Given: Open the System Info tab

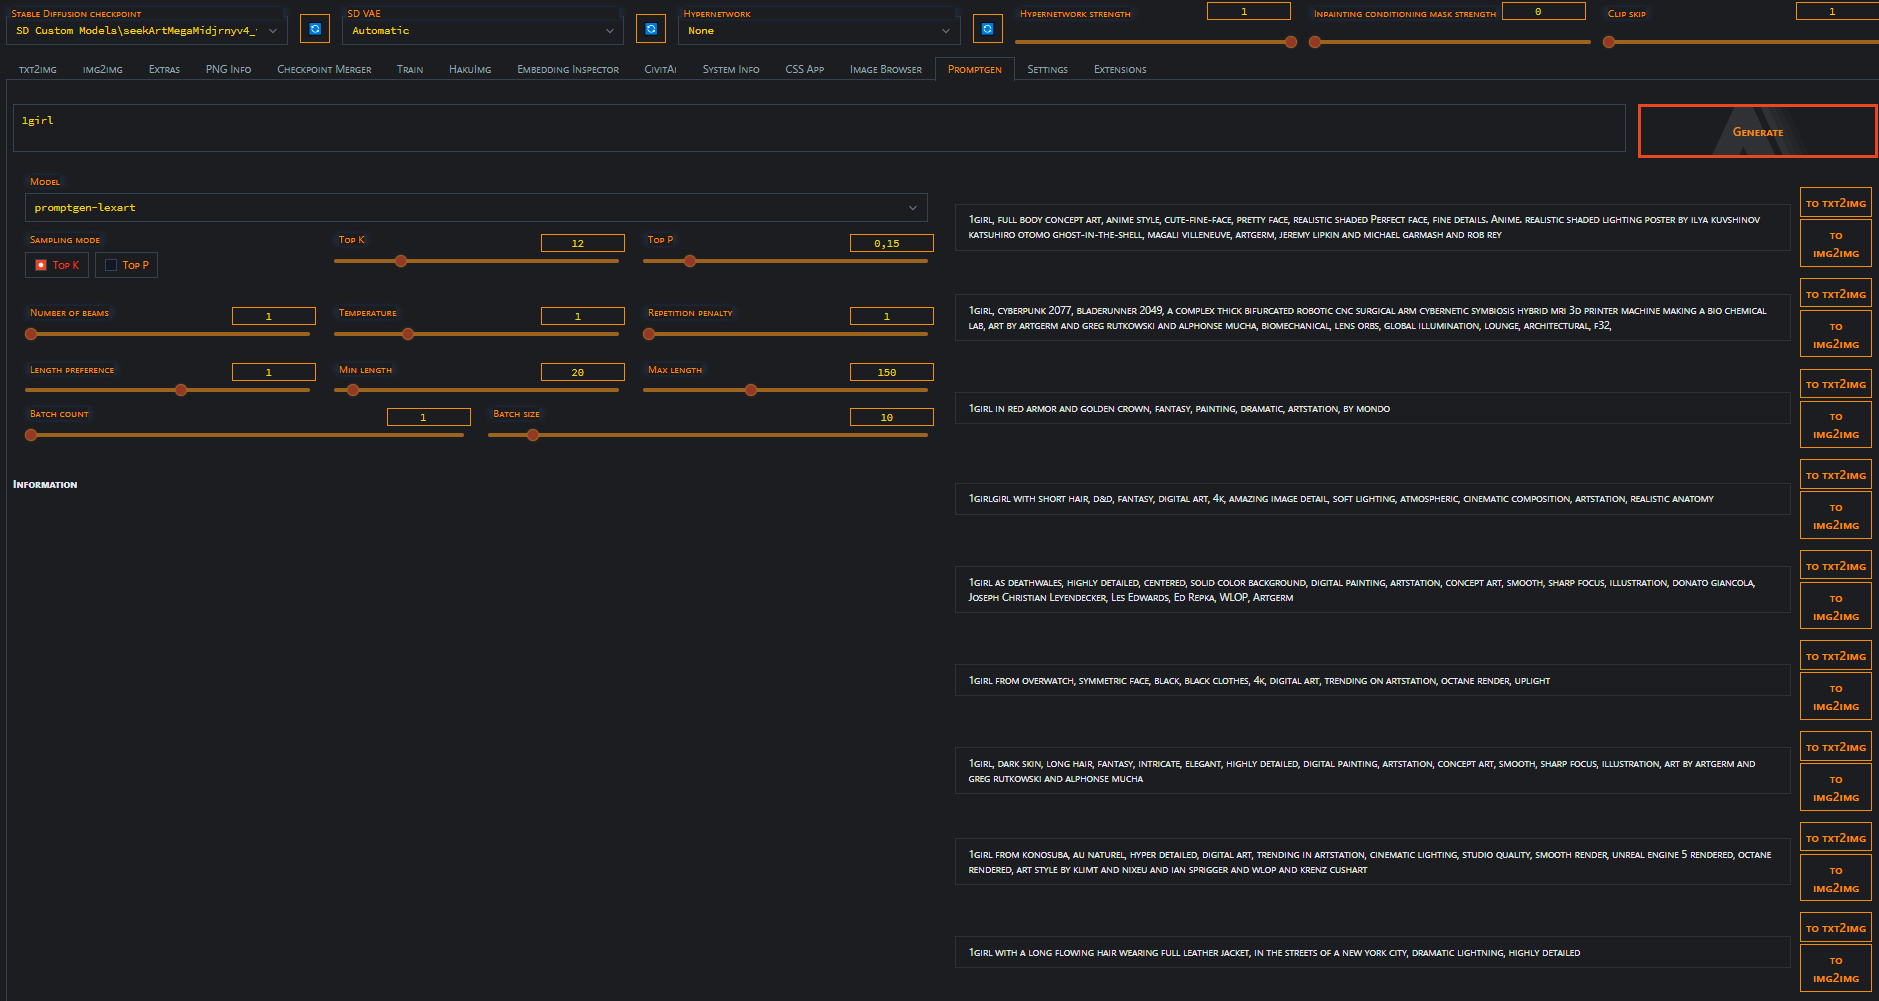Looking at the screenshot, I should click(x=731, y=69).
